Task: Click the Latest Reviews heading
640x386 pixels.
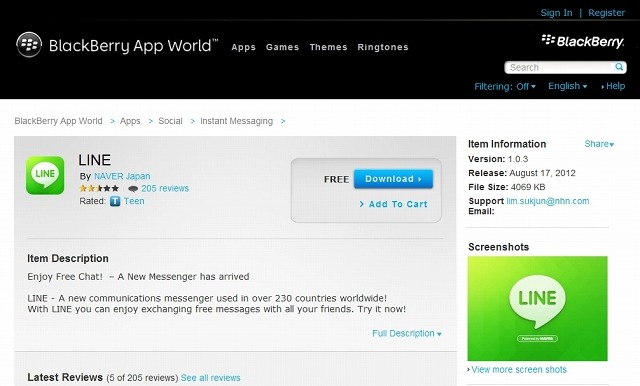Action: pyautogui.click(x=65, y=377)
